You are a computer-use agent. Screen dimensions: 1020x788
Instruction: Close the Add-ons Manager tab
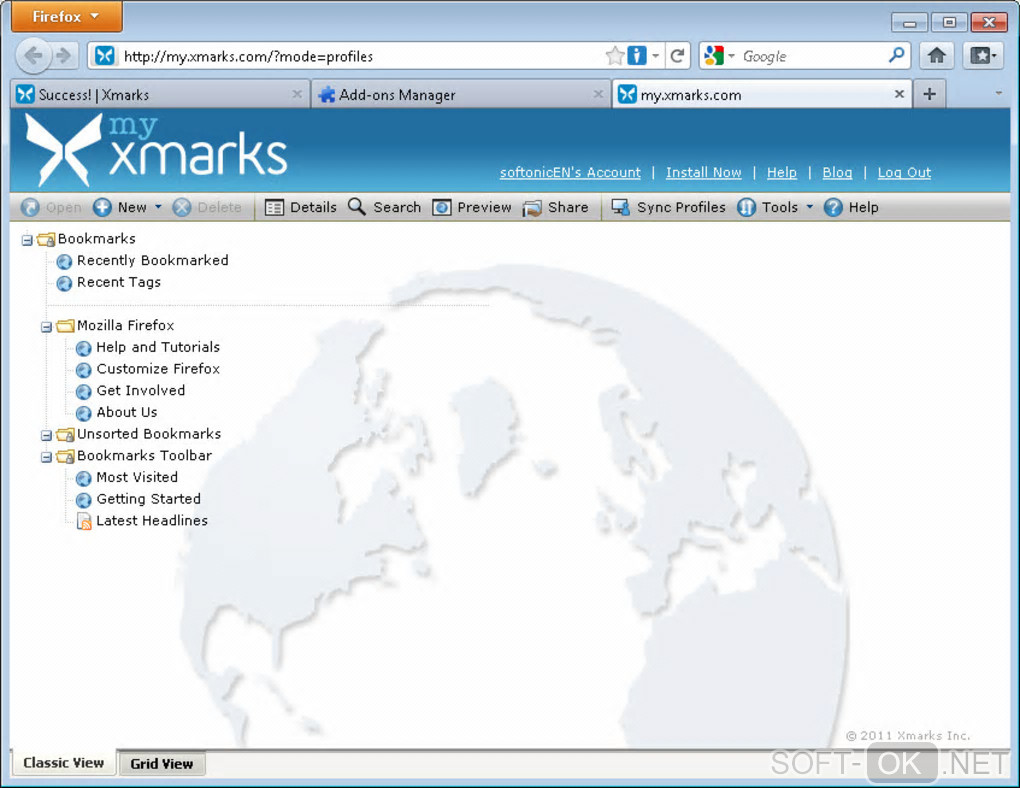tap(598, 94)
